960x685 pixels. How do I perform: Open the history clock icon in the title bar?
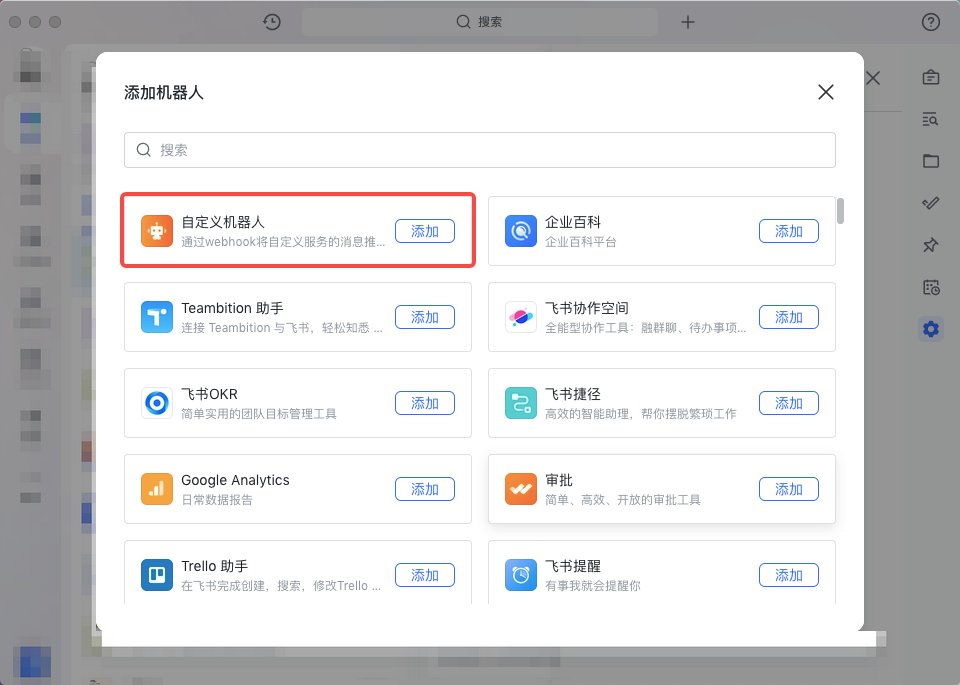click(271, 21)
